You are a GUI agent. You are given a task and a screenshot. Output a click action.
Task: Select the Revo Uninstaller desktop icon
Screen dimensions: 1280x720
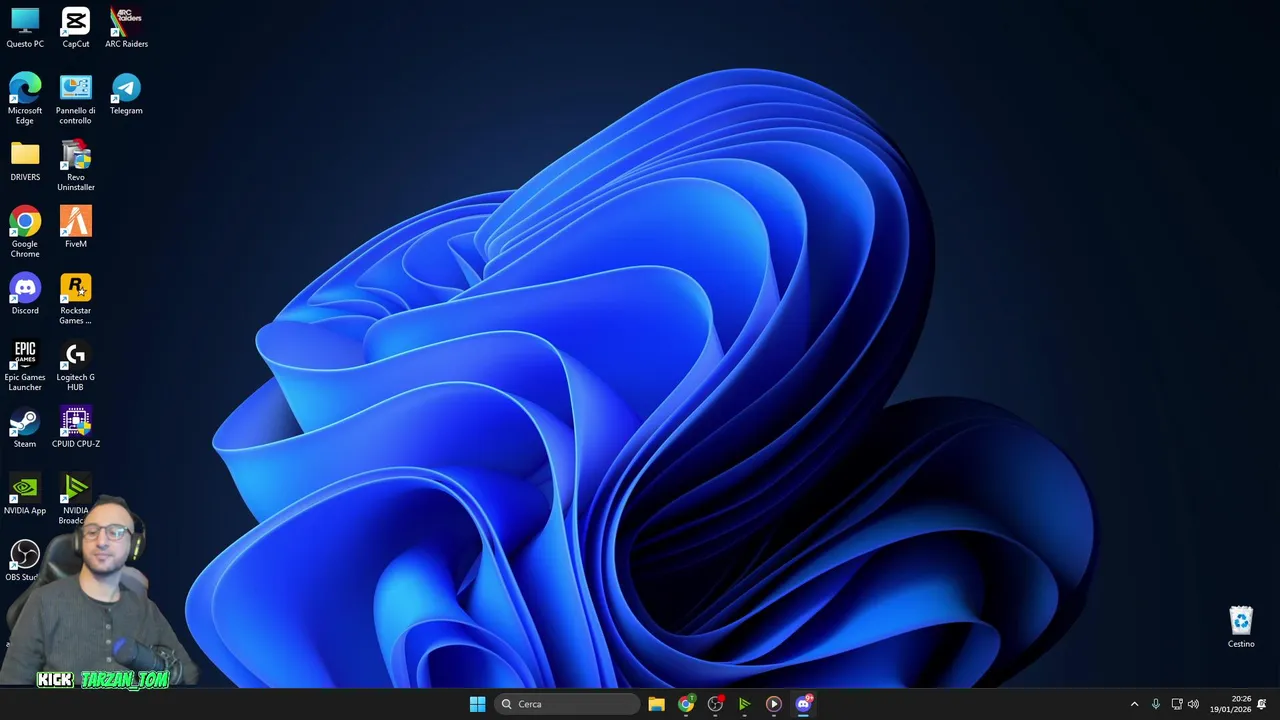pos(76,166)
